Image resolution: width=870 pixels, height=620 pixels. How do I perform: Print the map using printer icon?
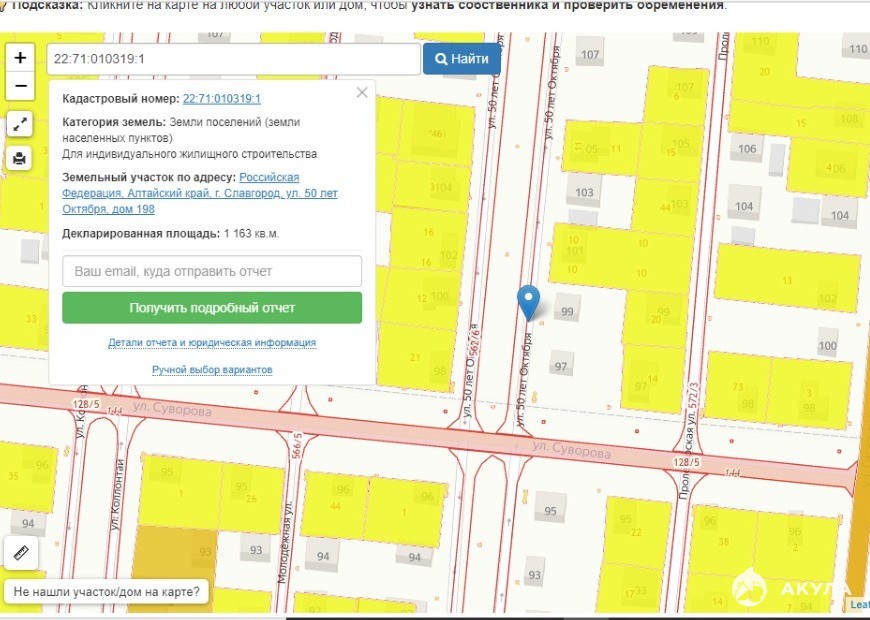click(x=20, y=158)
